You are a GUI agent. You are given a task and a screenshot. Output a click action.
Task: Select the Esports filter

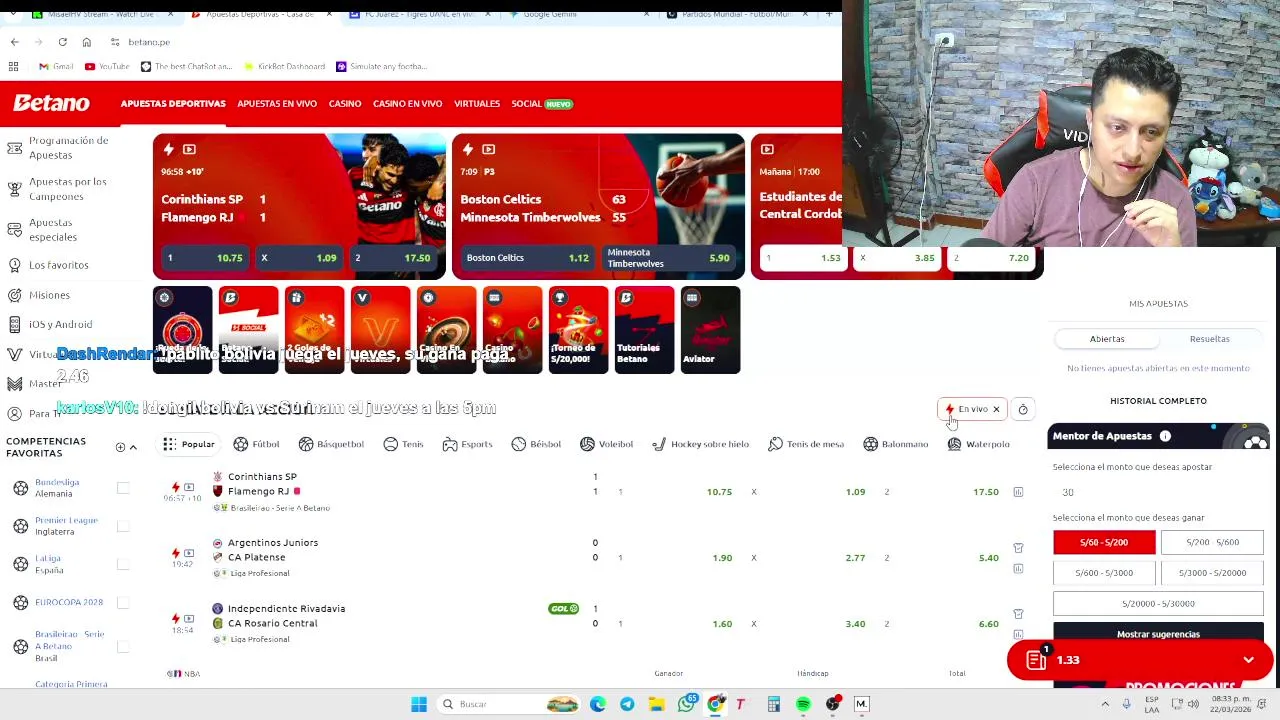[467, 444]
